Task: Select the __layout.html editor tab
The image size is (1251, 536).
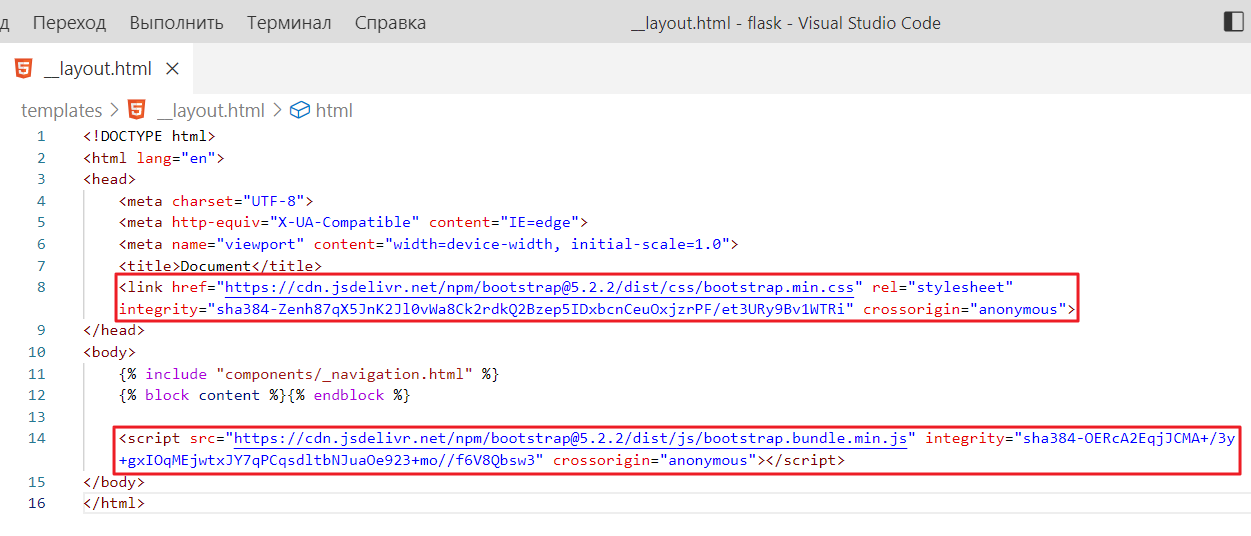Action: coord(96,68)
